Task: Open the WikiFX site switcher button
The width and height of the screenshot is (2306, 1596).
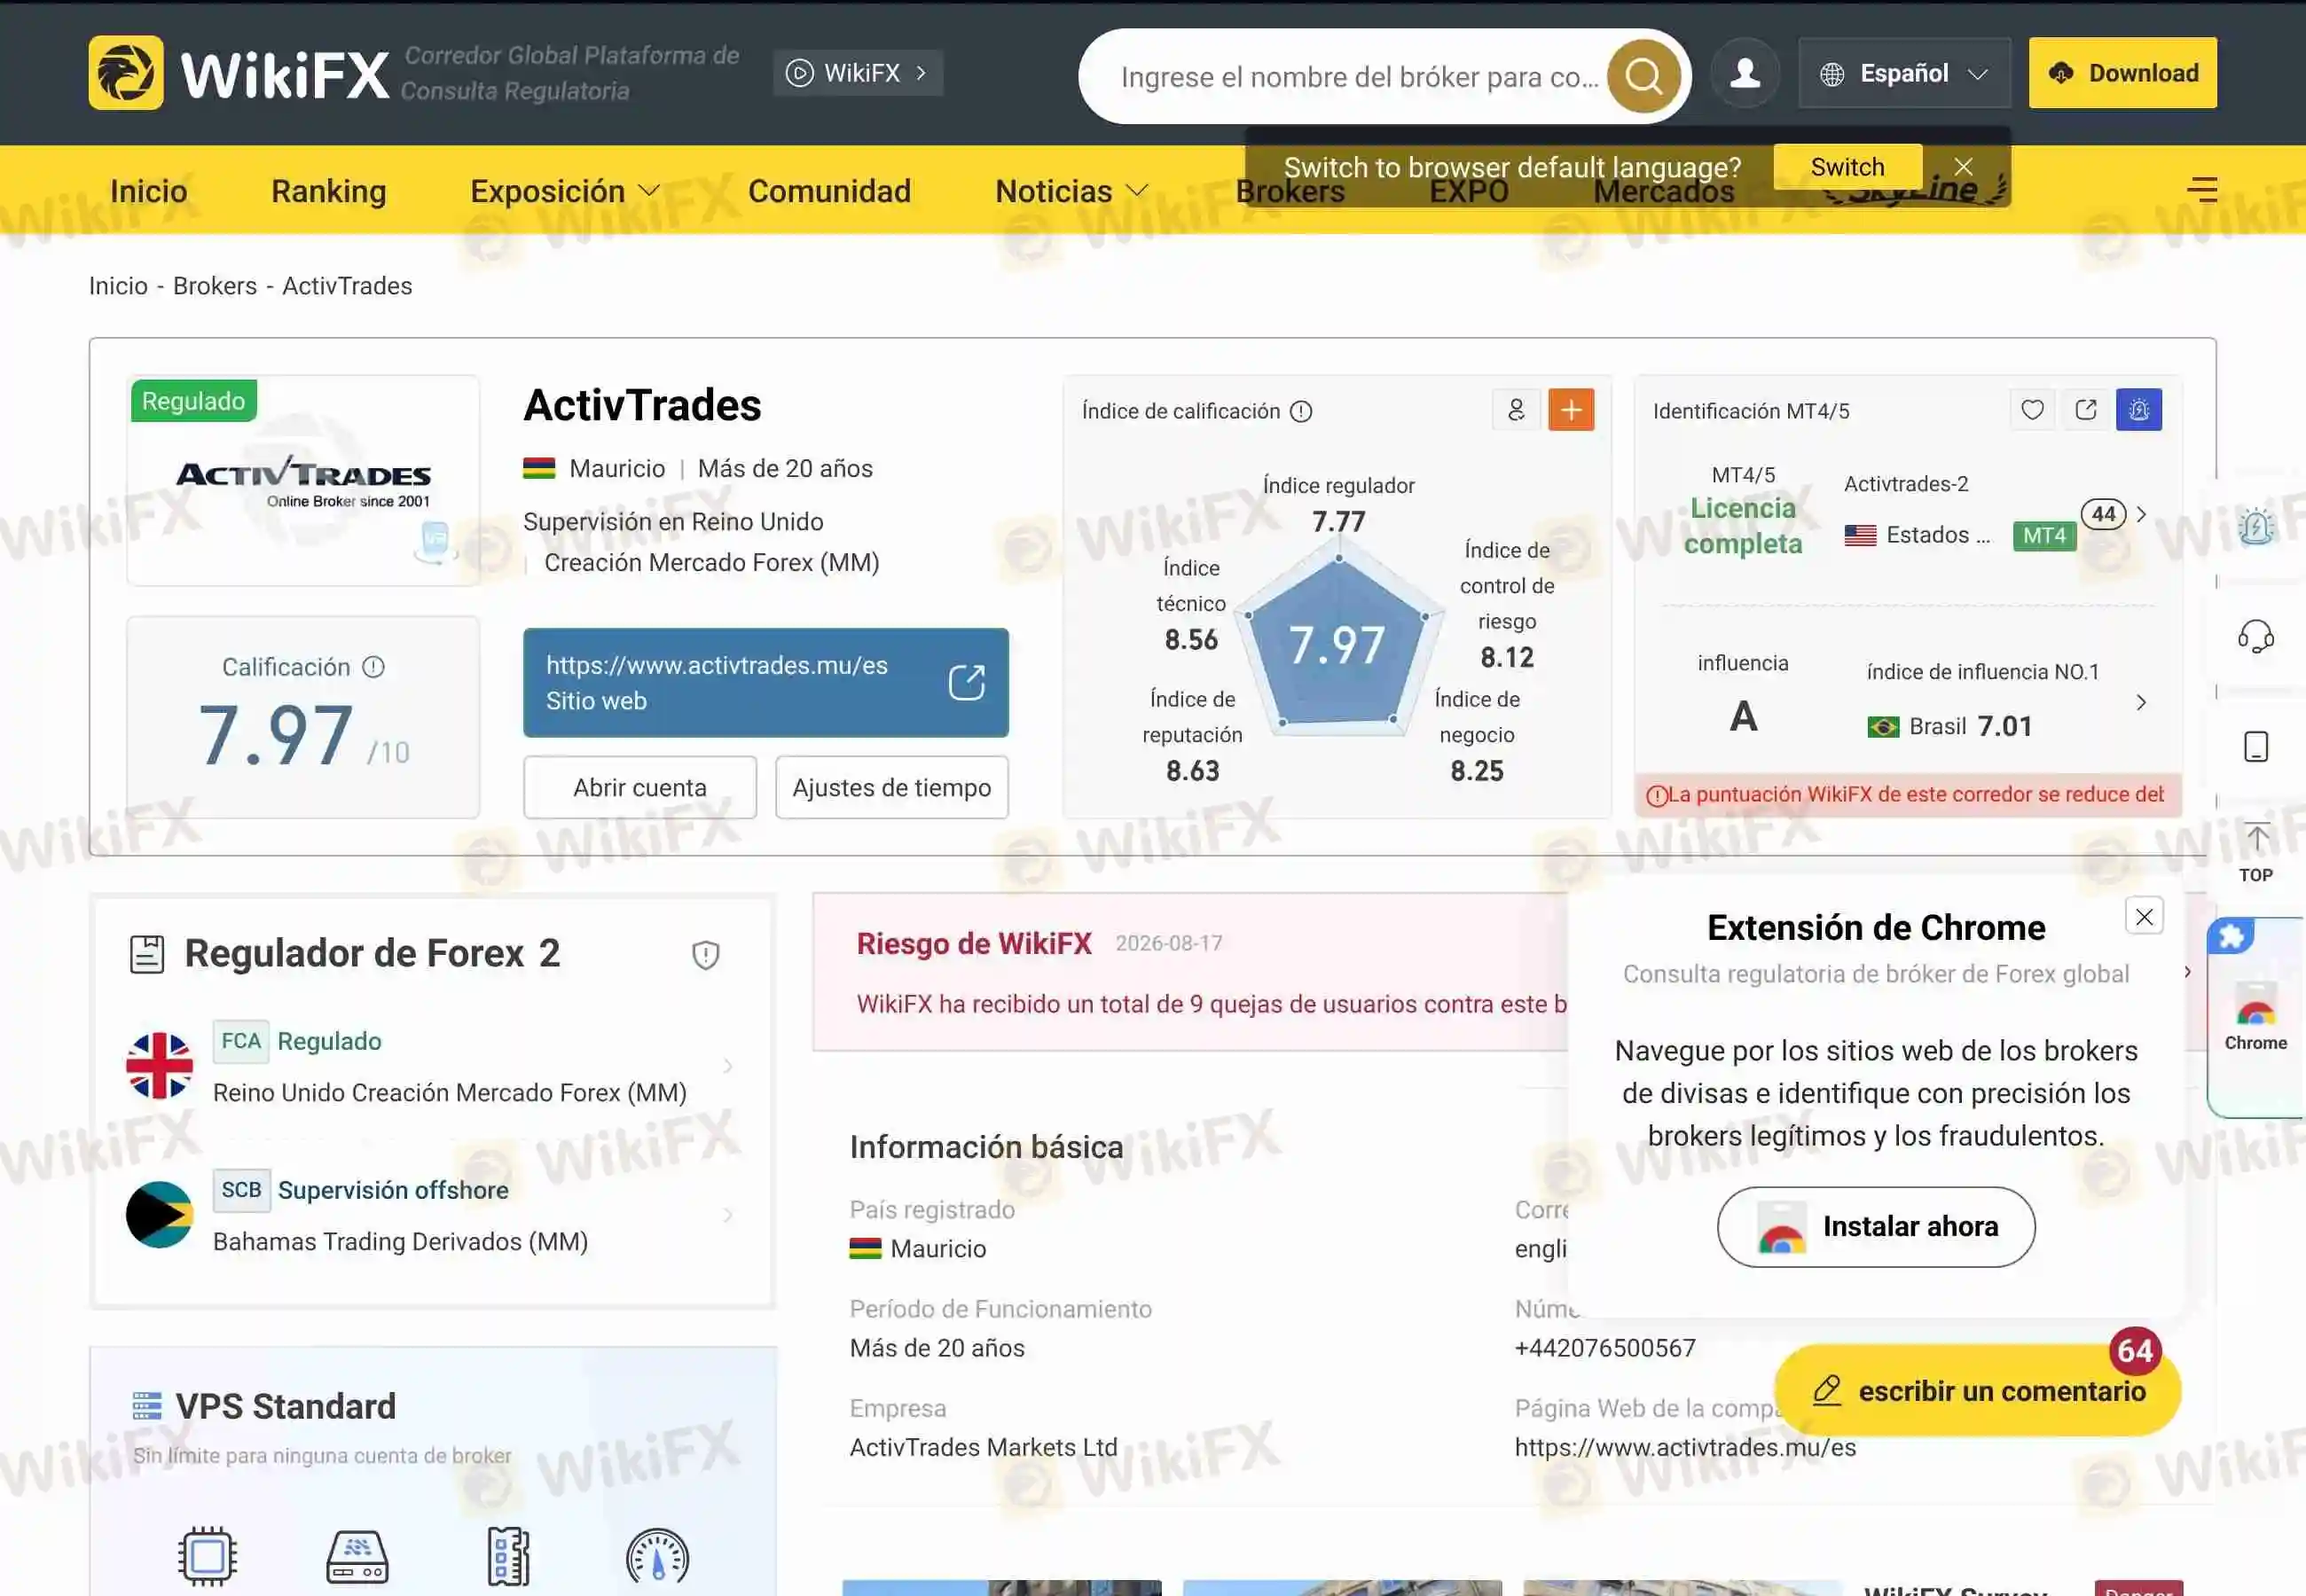Action: tap(858, 73)
